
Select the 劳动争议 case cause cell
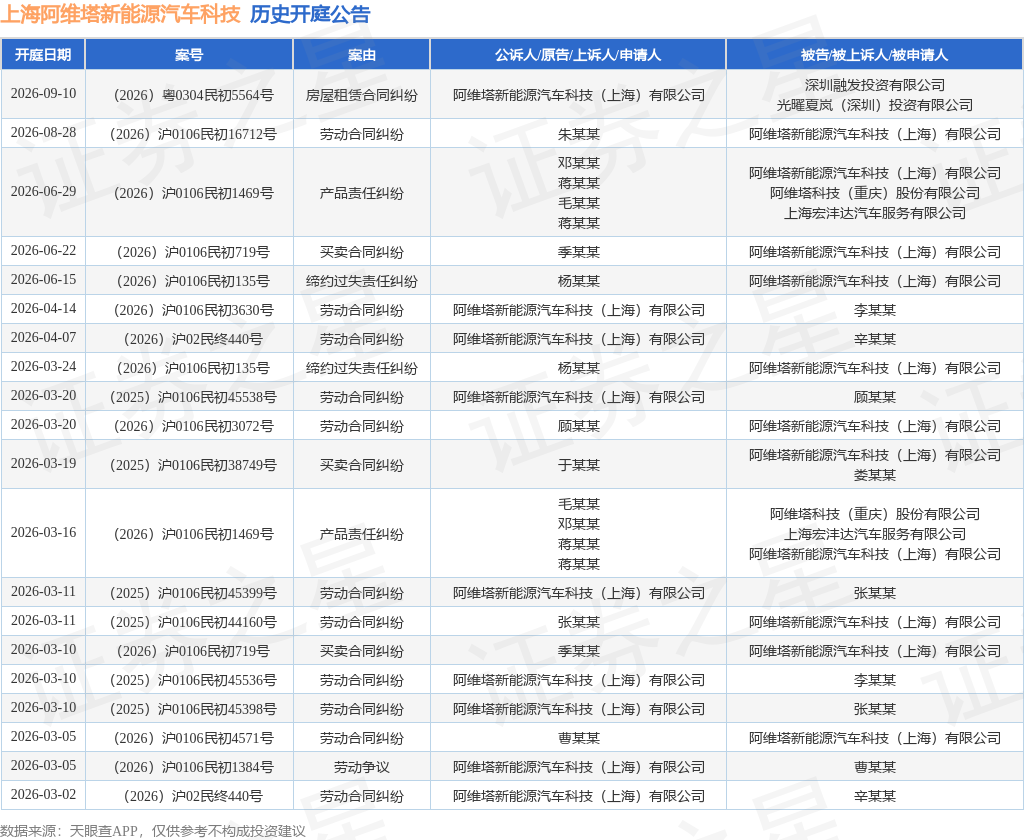point(361,767)
